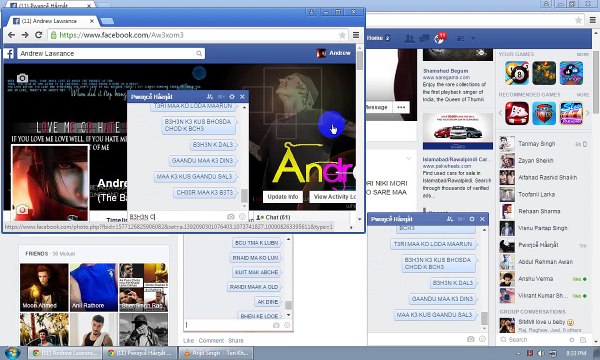
Task: Attach a photo in the front chat input
Action: coord(231,217)
